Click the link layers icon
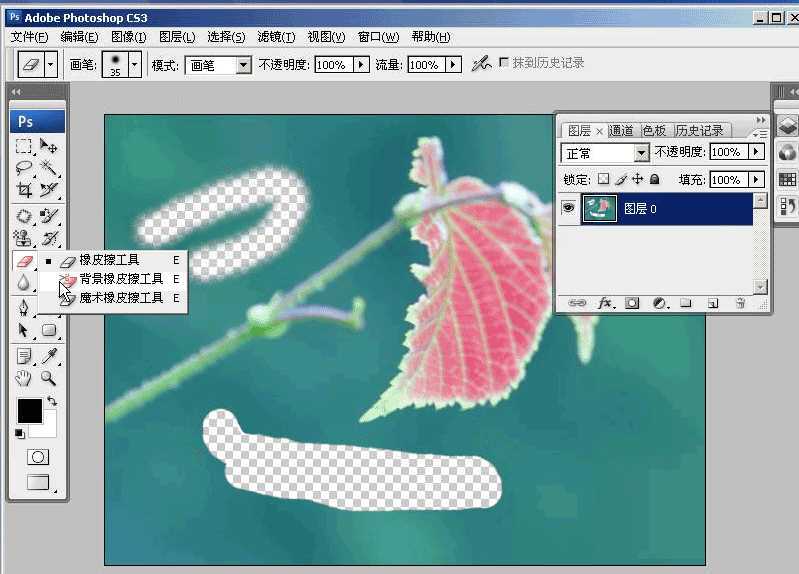The height and width of the screenshot is (574, 799). (x=577, y=303)
